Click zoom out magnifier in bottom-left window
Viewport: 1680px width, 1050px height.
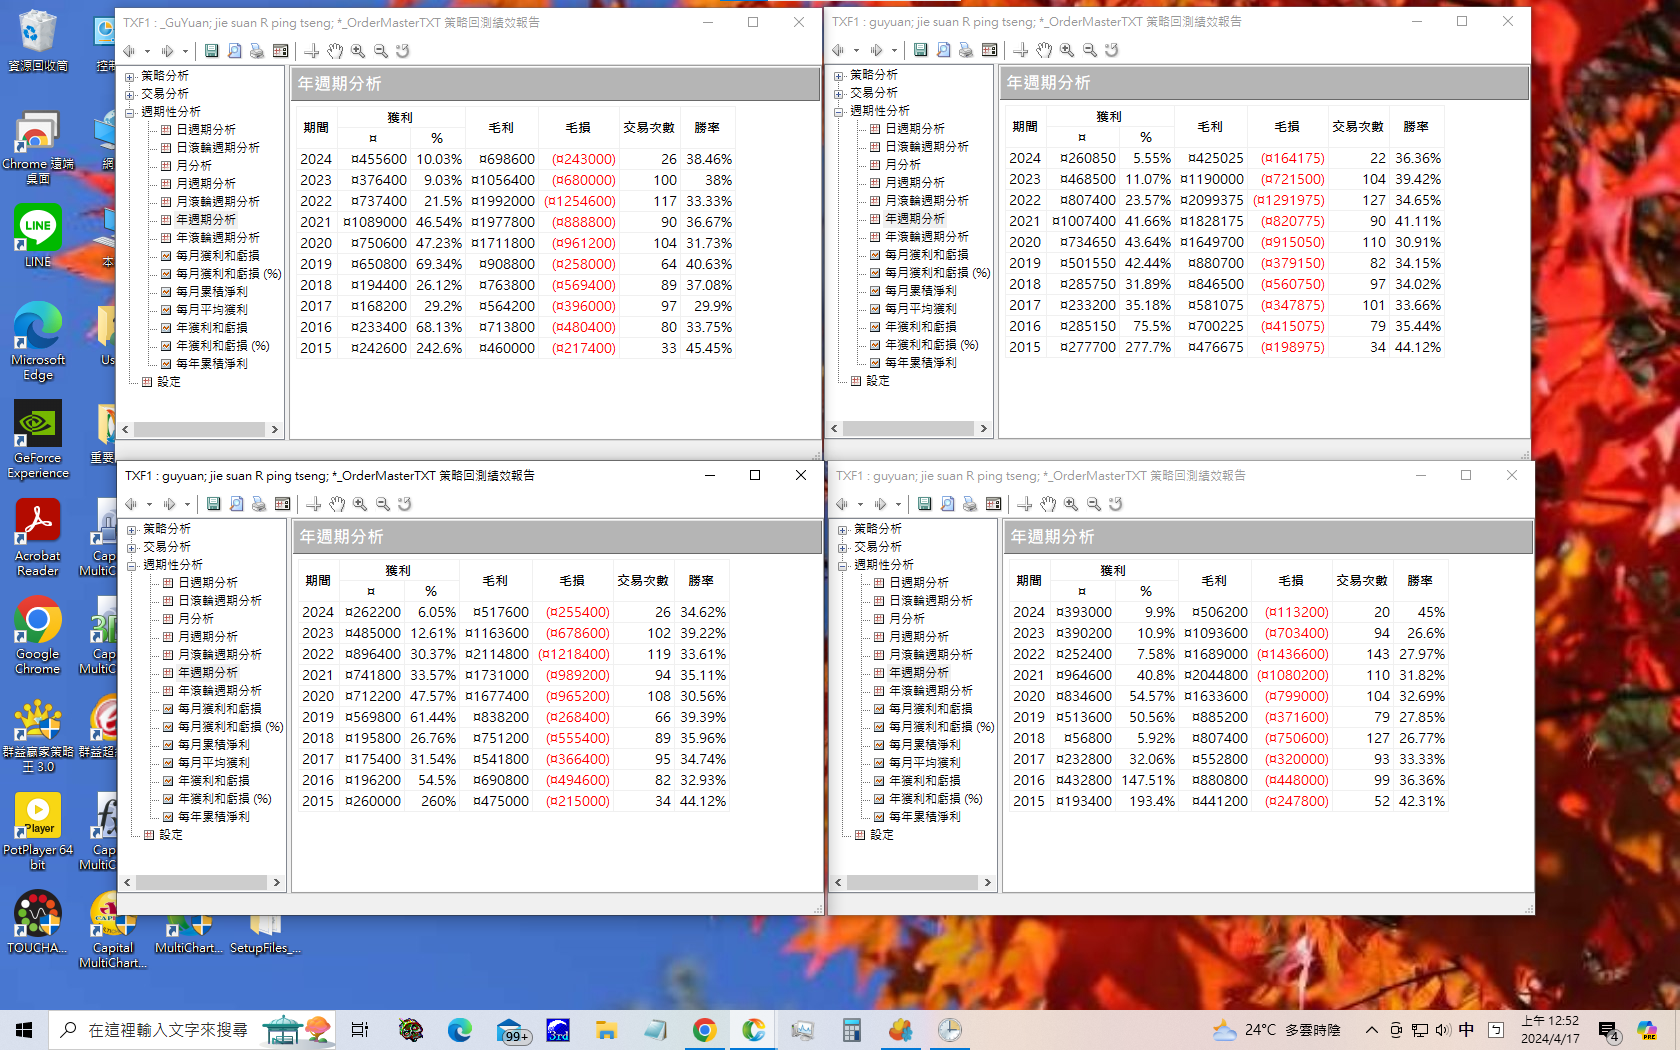point(383,504)
